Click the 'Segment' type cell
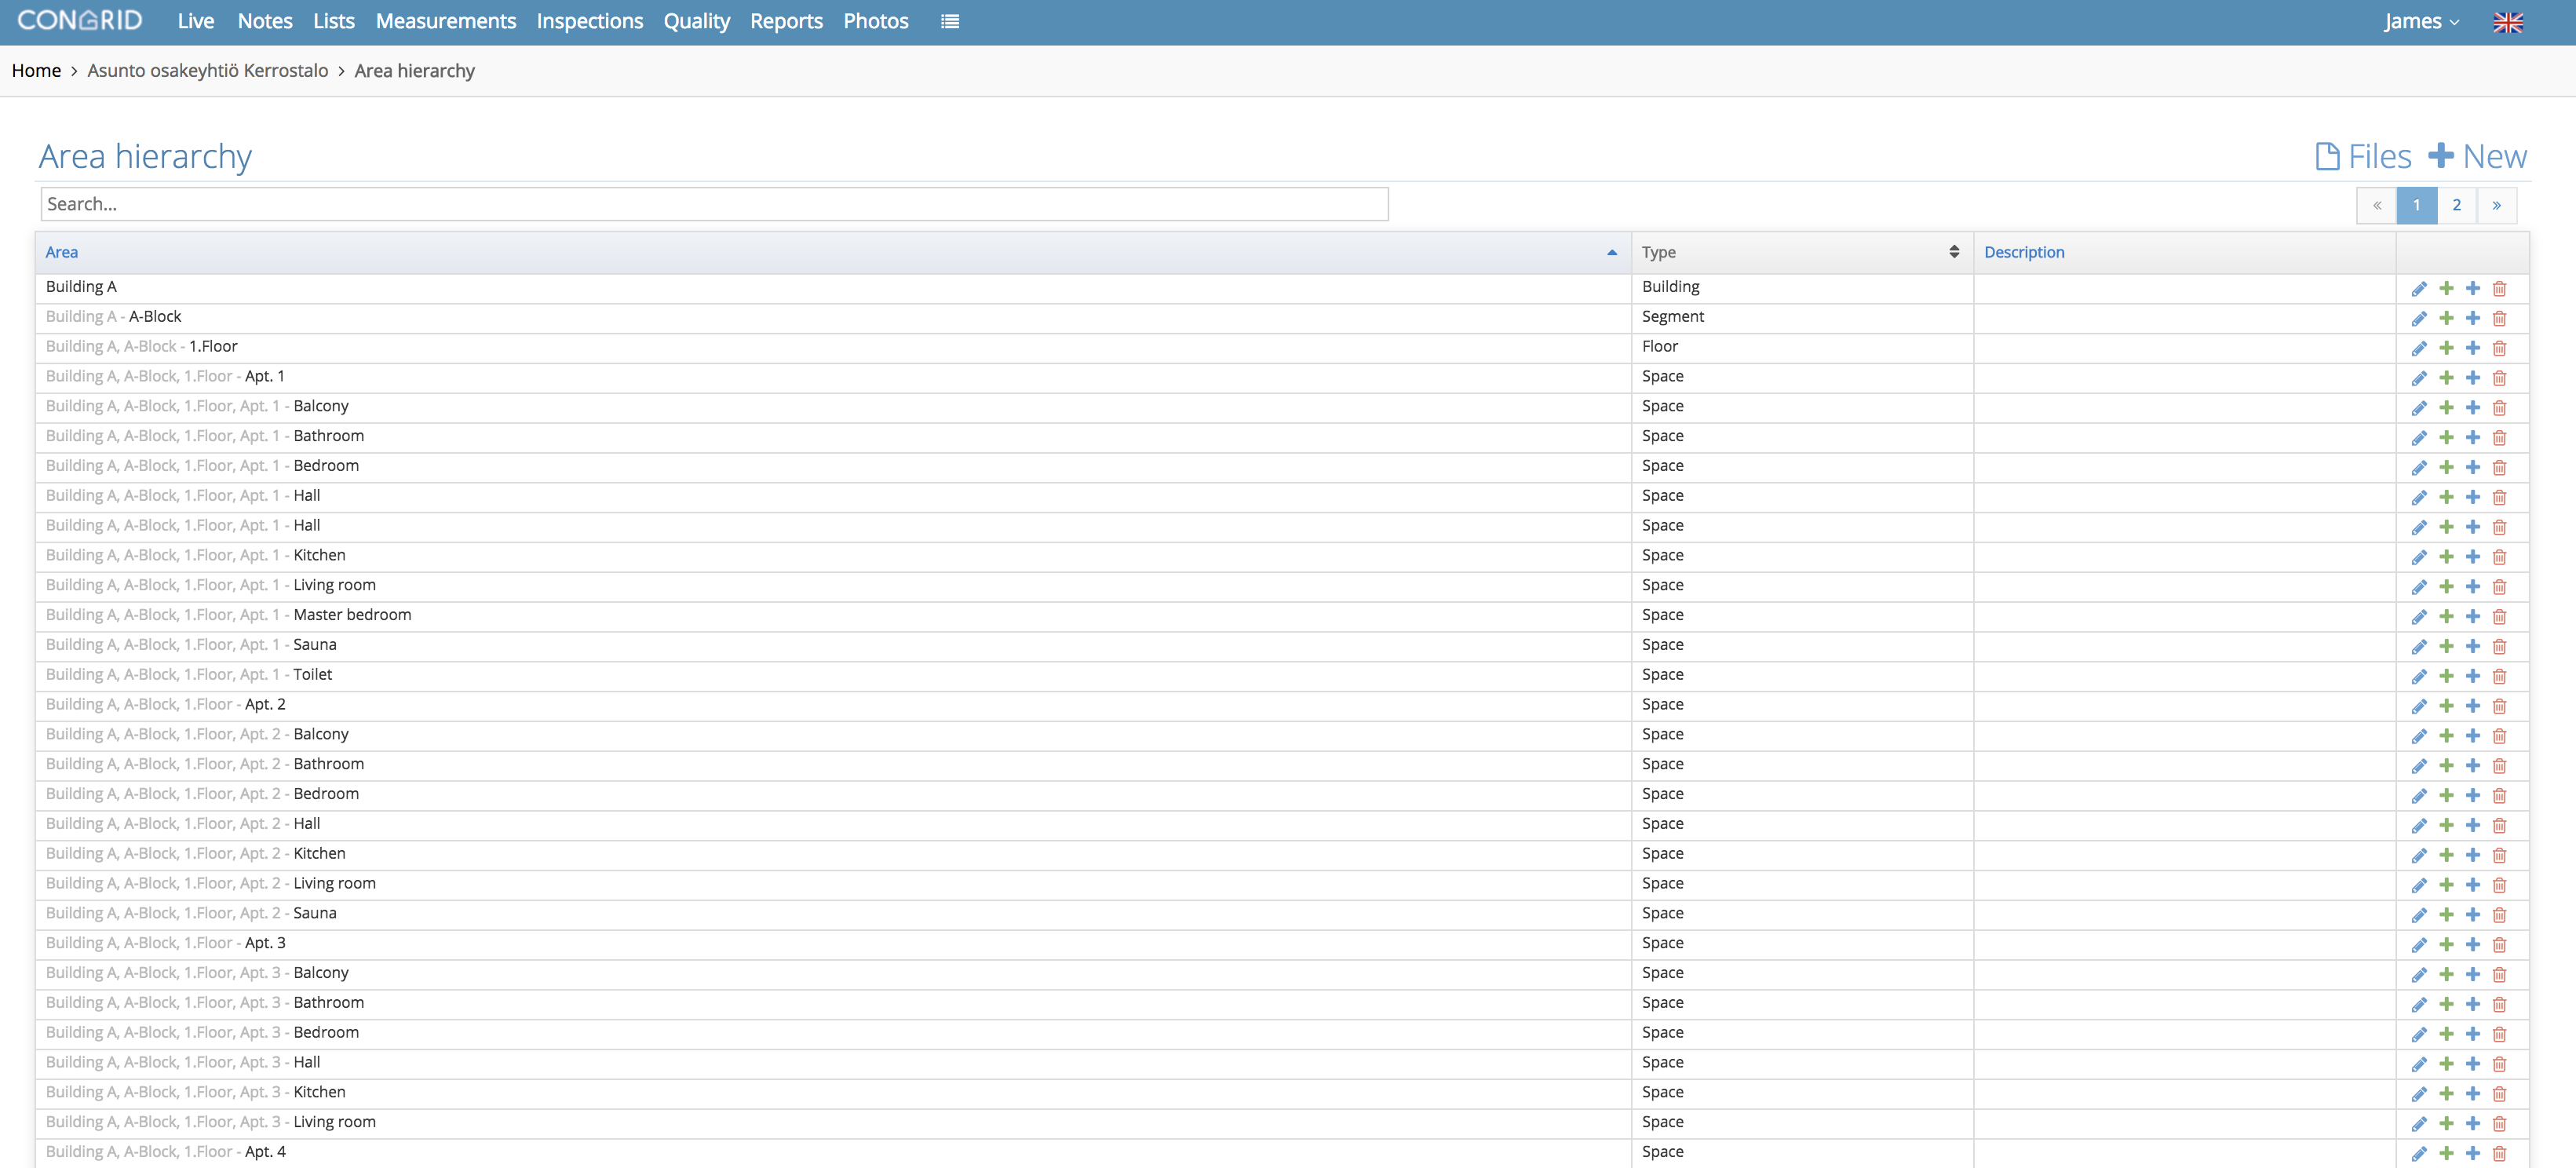The height and width of the screenshot is (1168, 2576). point(1802,317)
